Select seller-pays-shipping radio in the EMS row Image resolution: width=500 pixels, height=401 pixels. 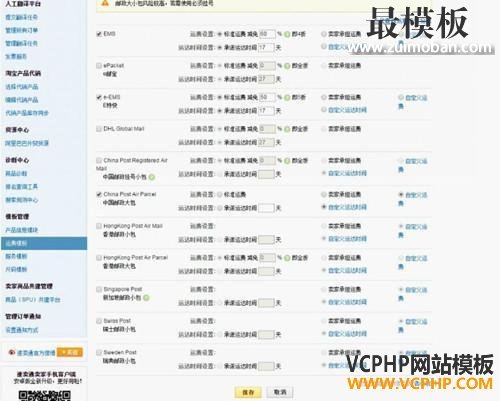pyautogui.click(x=324, y=34)
